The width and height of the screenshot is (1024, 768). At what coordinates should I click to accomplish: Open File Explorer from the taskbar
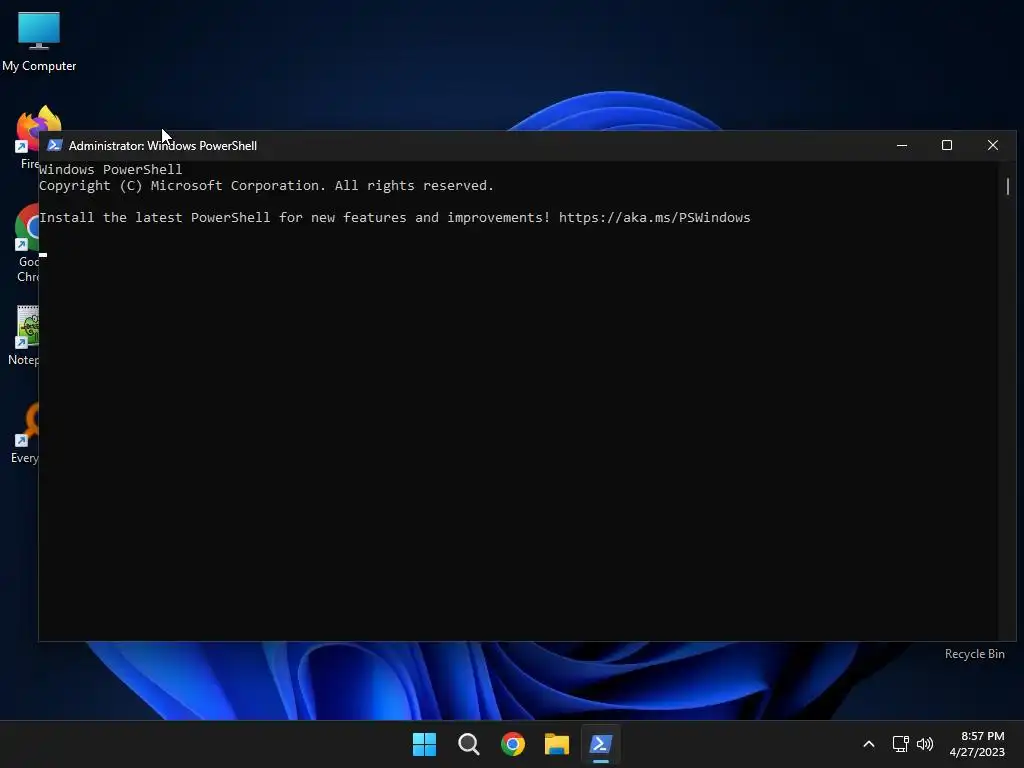pos(556,744)
